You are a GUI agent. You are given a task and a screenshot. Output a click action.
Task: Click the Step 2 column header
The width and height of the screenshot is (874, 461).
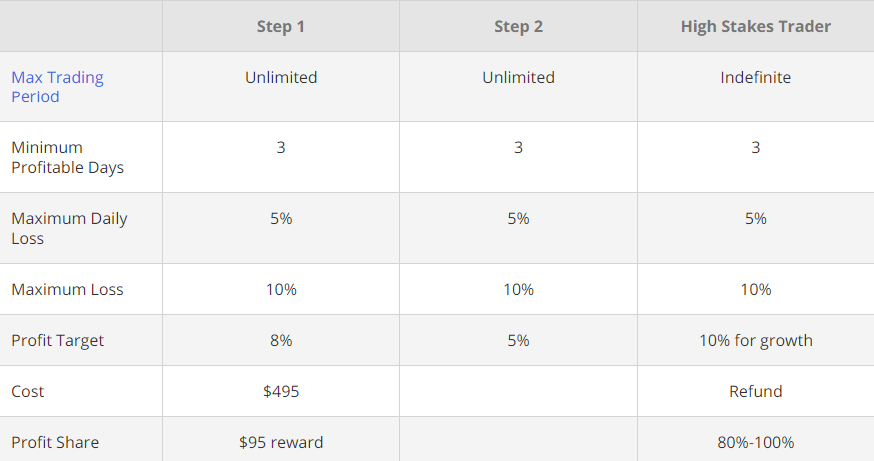pyautogui.click(x=518, y=27)
